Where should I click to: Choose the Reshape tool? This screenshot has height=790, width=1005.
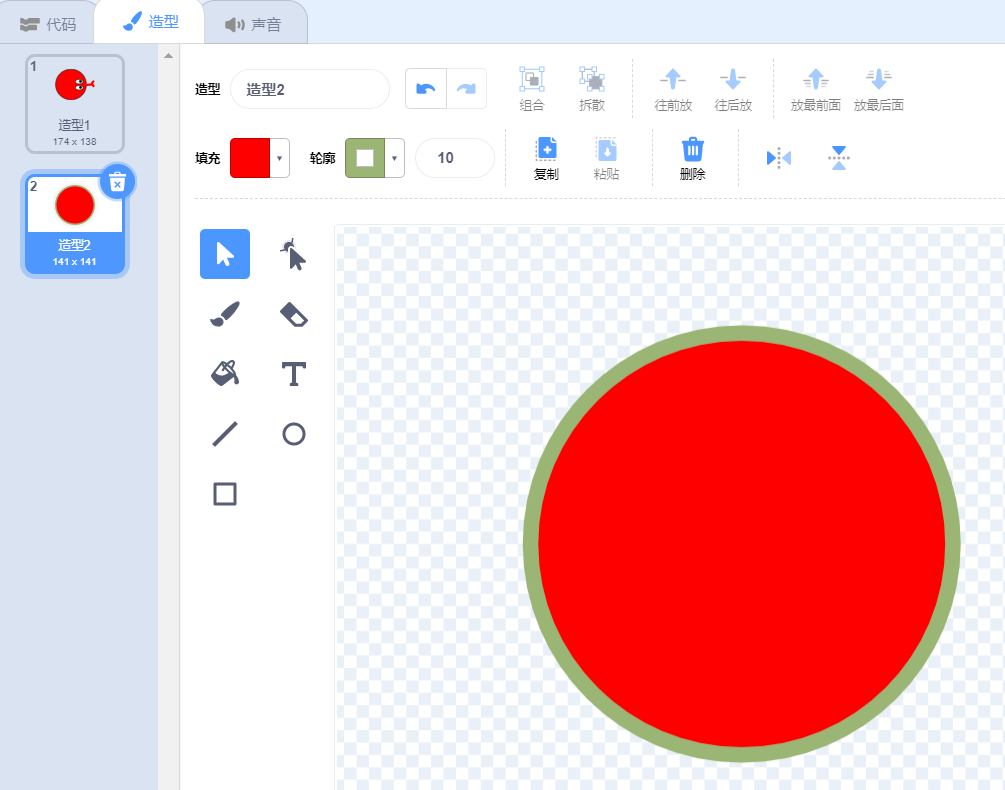point(294,254)
